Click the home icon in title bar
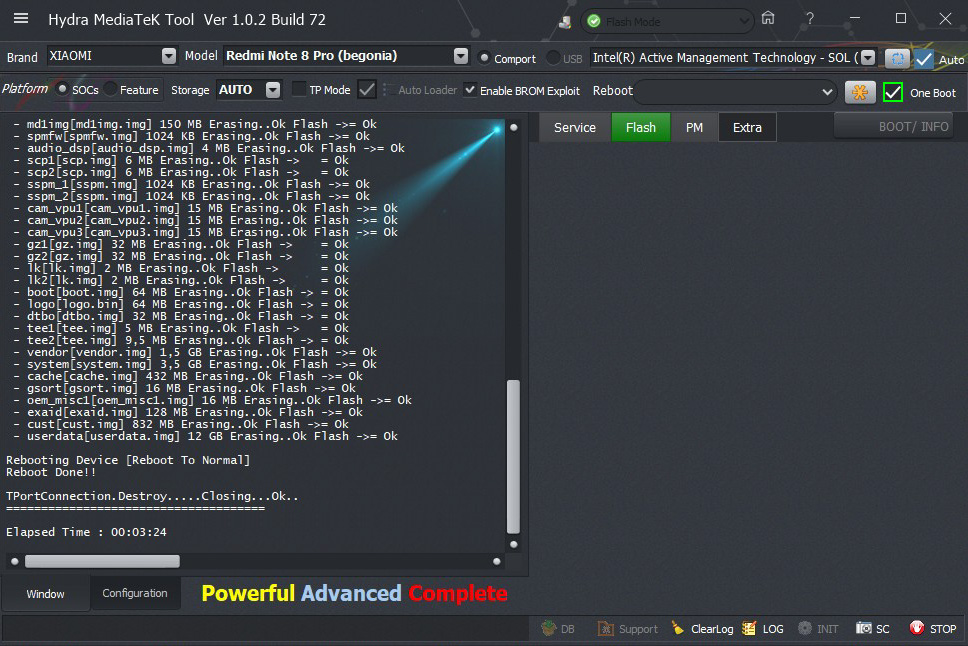The width and height of the screenshot is (968, 646). (768, 19)
